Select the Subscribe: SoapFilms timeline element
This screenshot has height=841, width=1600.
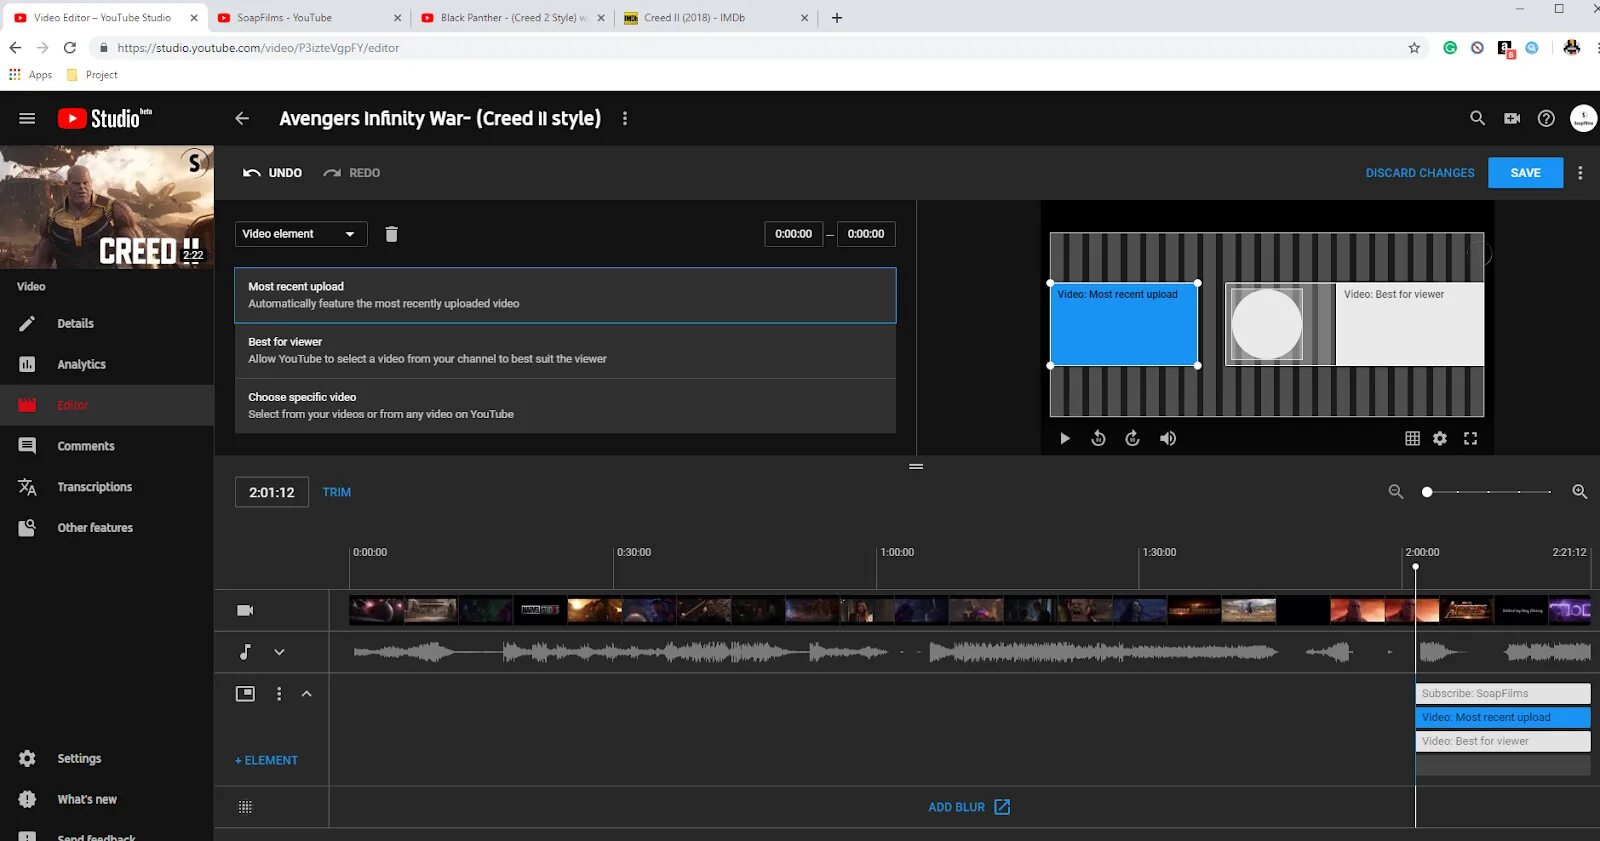point(1503,693)
